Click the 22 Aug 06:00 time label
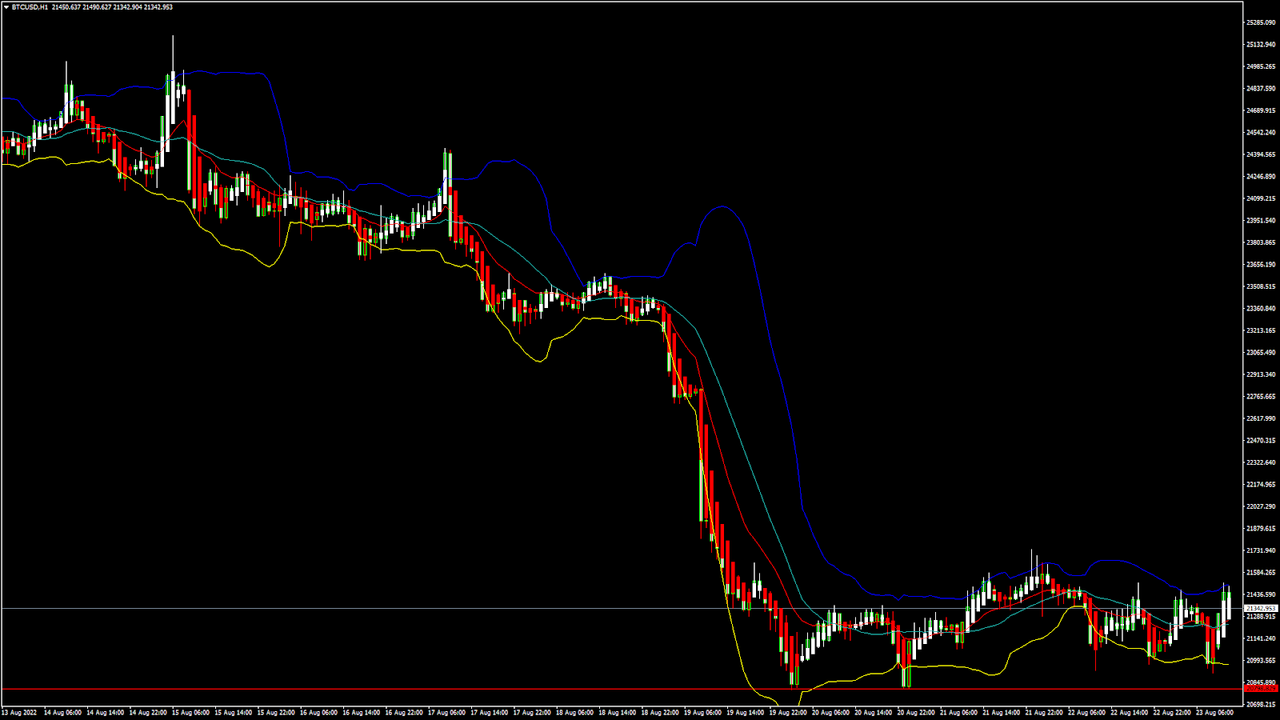 click(1087, 713)
